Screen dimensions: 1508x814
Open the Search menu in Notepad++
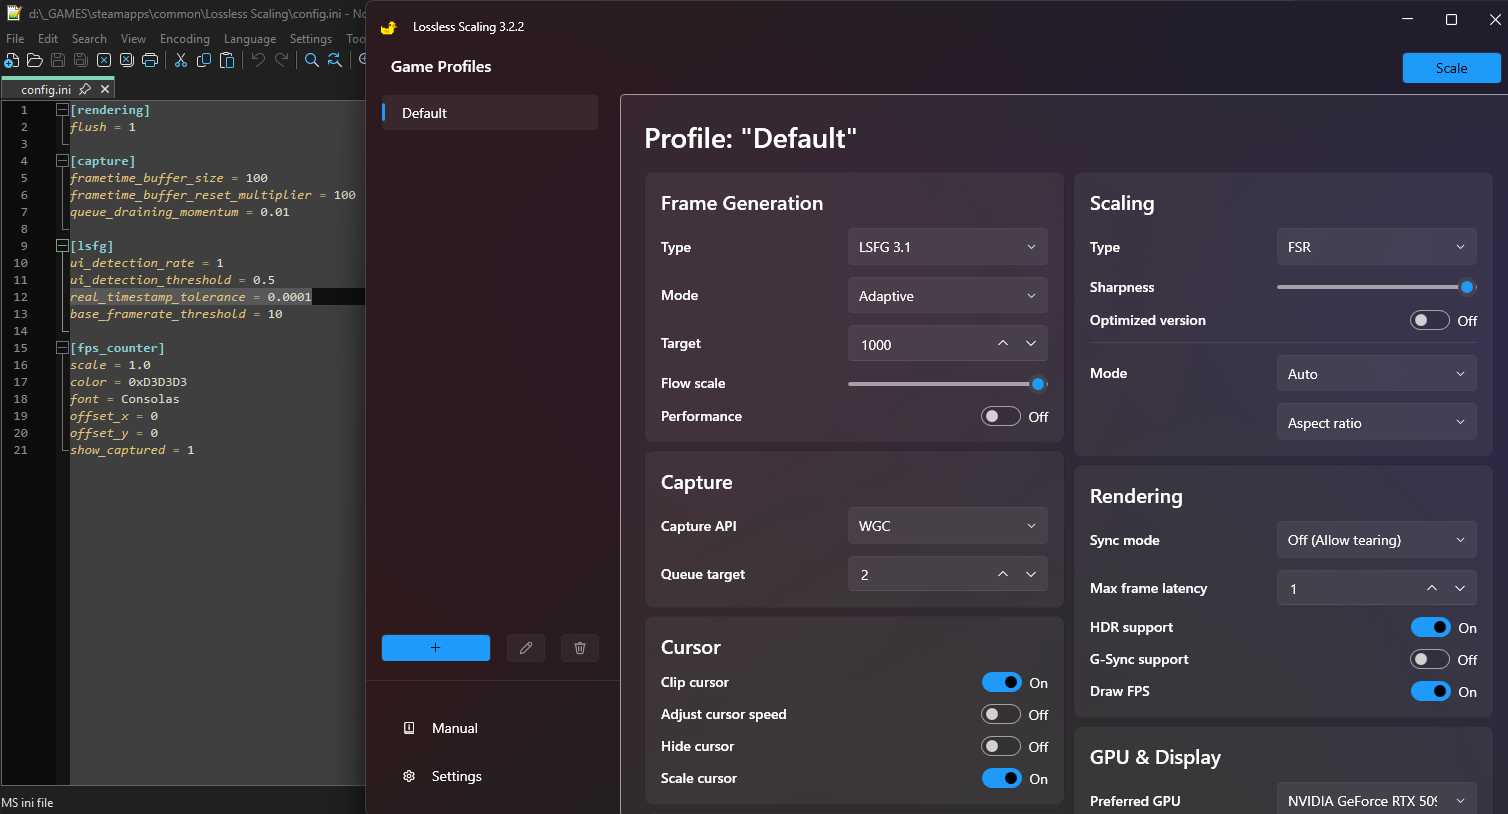click(89, 39)
